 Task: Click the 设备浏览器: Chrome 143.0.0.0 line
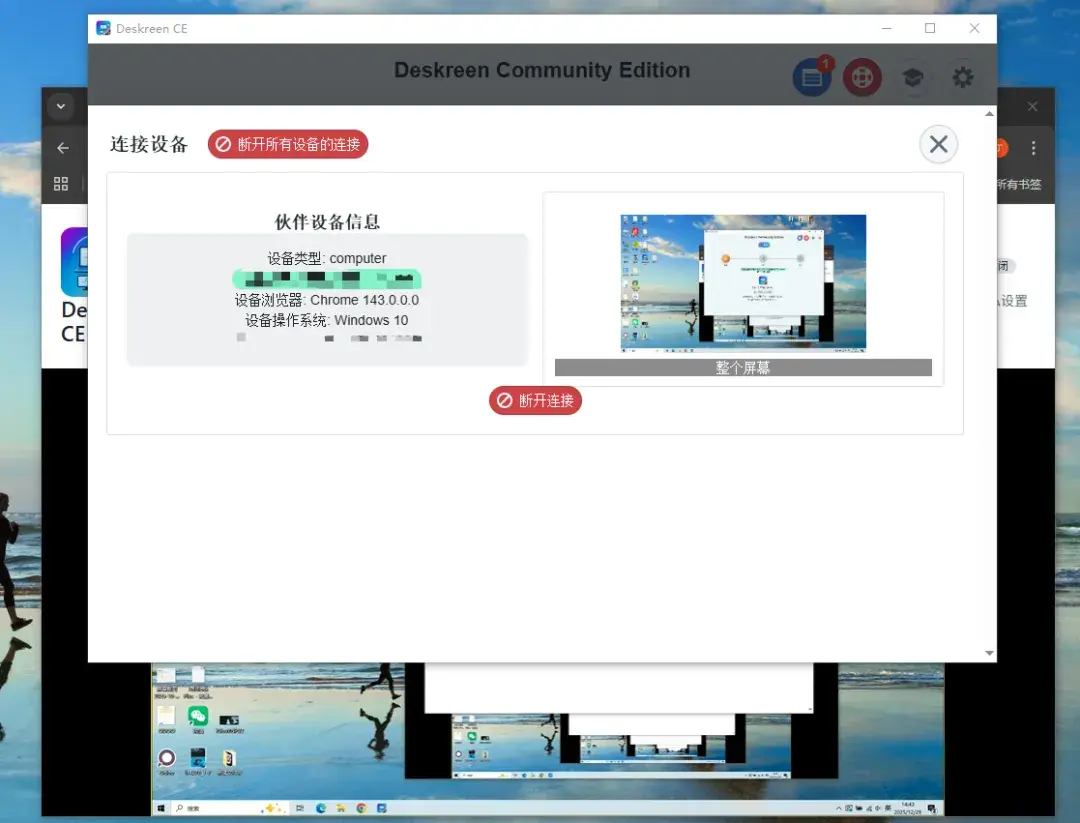327,300
